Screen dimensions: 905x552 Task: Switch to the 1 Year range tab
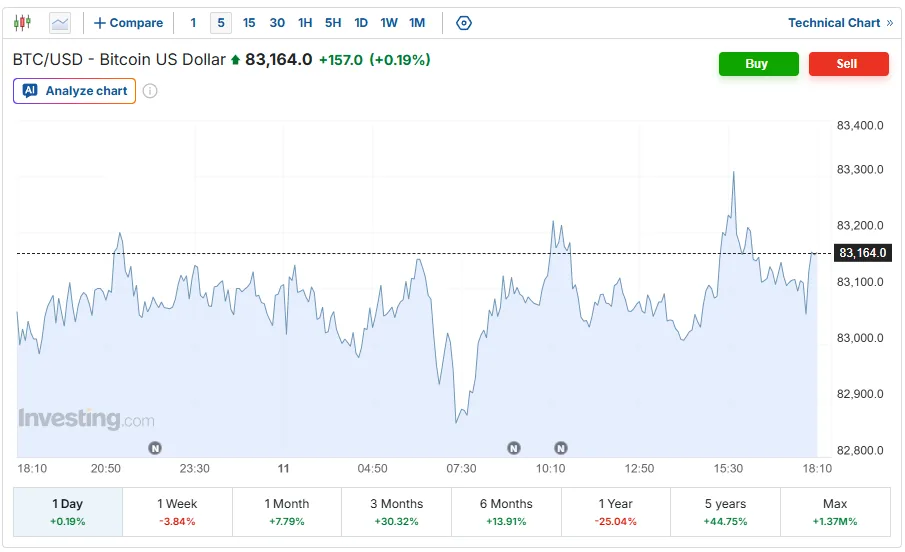point(616,512)
